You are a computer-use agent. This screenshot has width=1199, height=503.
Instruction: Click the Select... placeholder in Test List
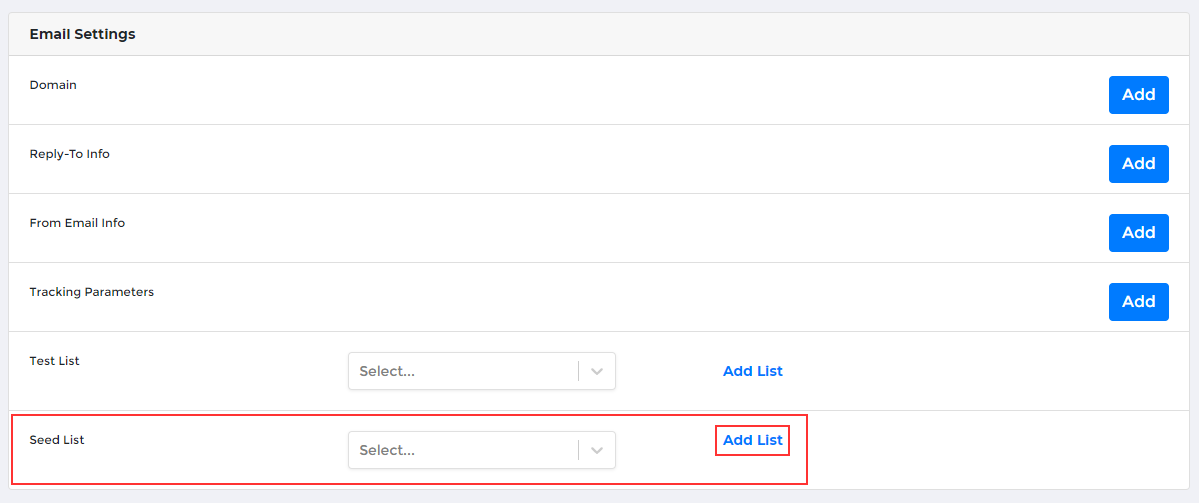coord(387,371)
